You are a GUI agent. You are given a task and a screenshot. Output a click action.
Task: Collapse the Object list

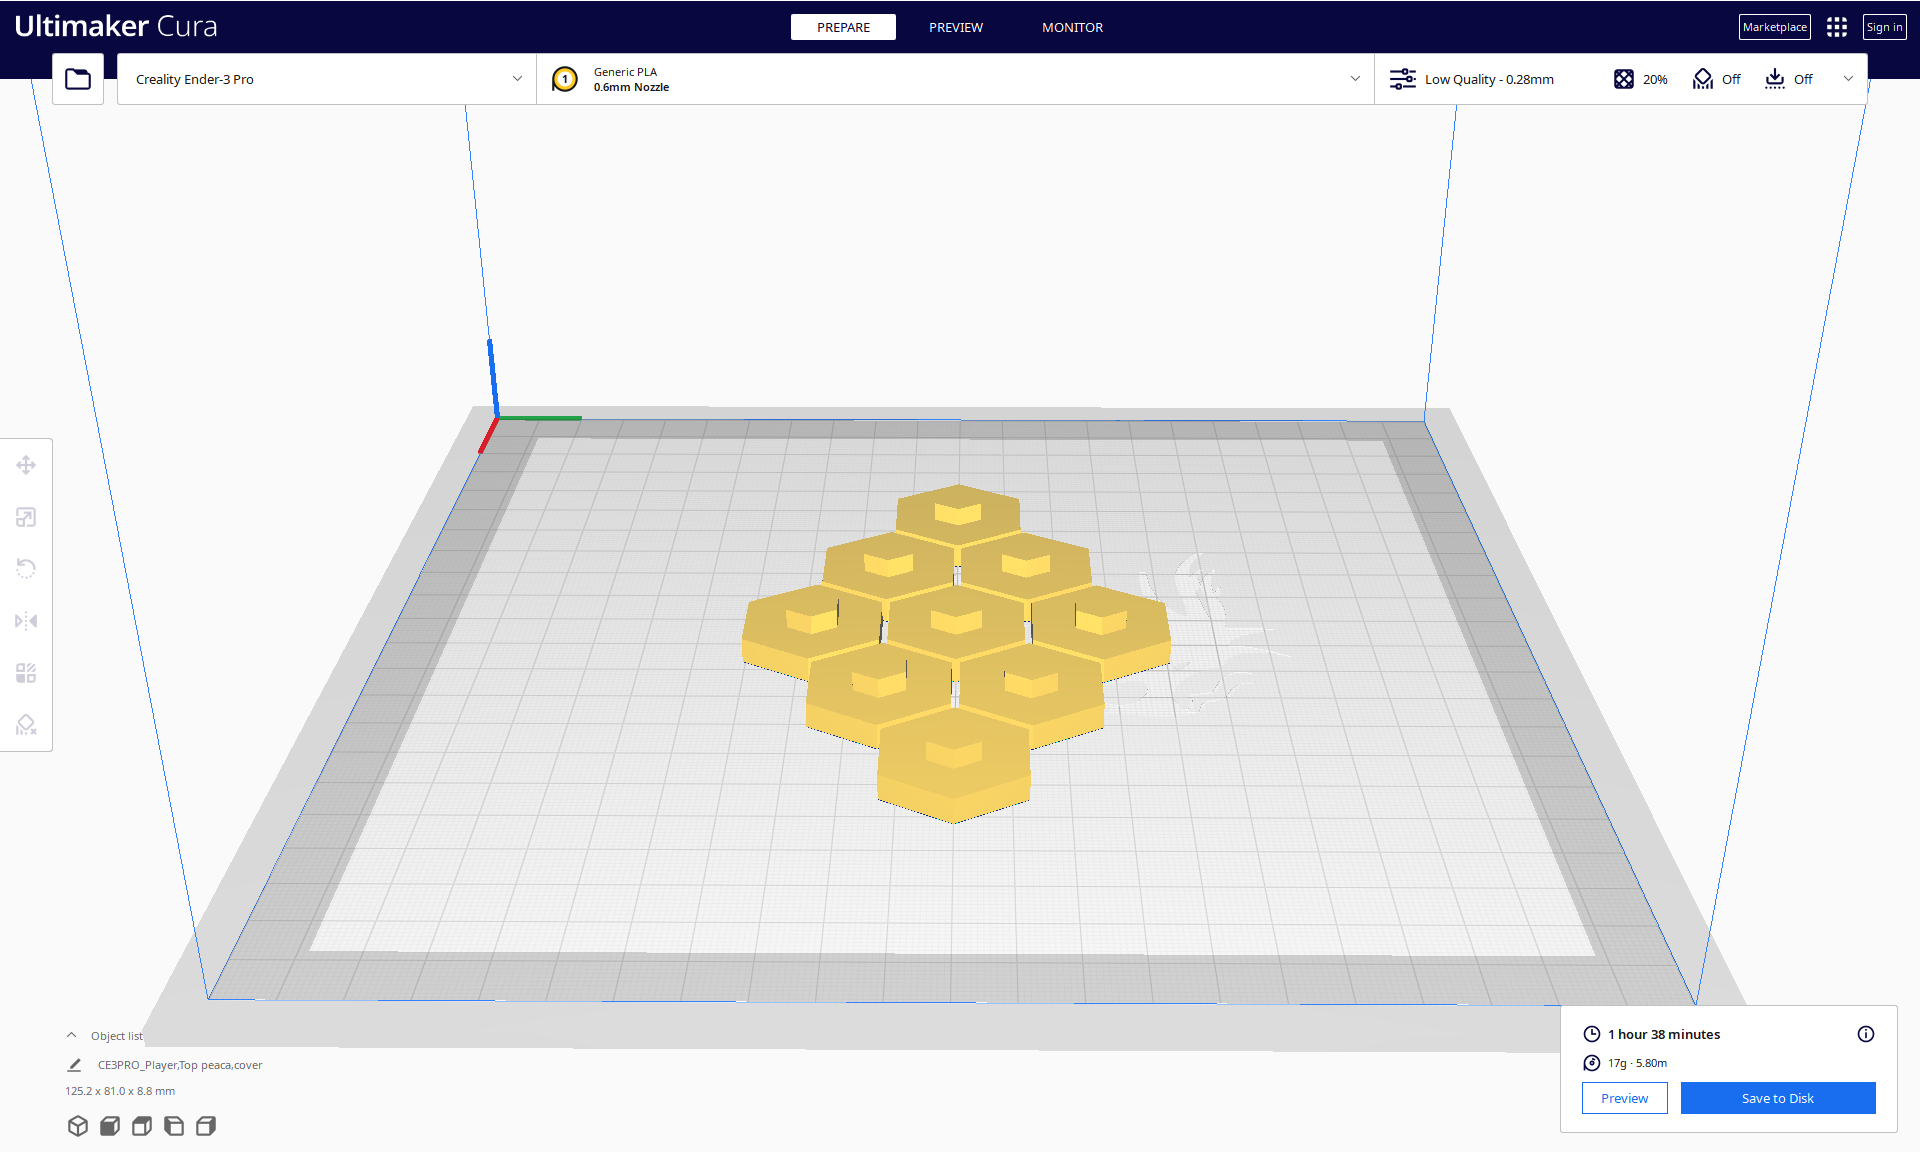coord(72,1036)
